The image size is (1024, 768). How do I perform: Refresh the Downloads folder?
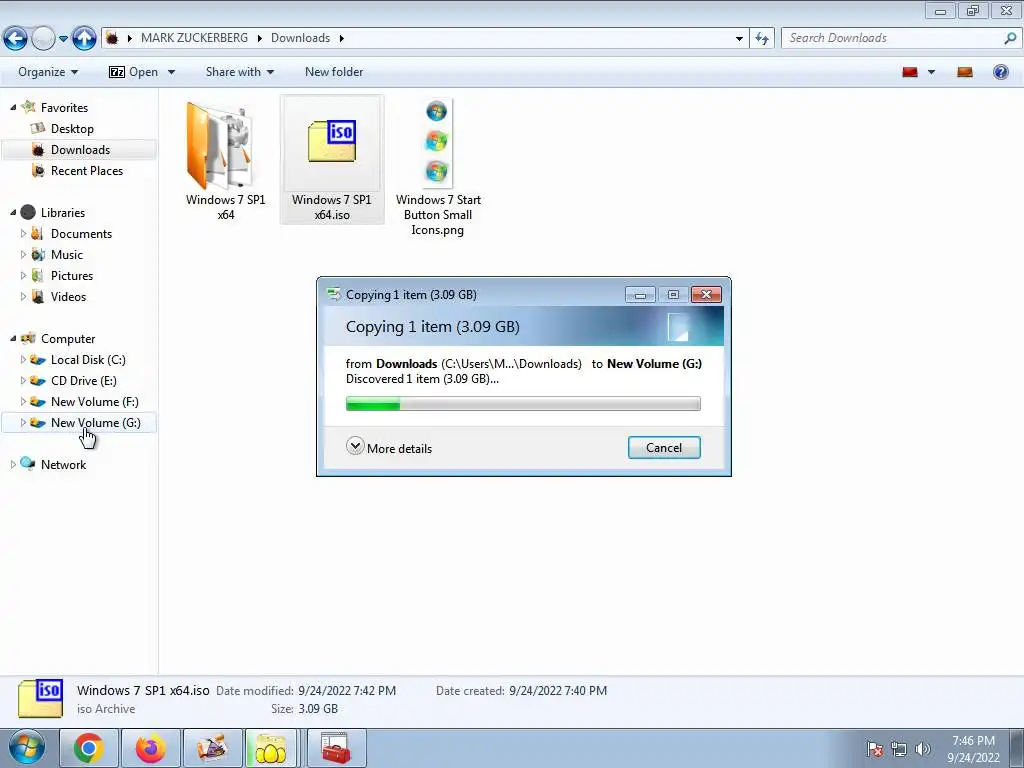(762, 39)
